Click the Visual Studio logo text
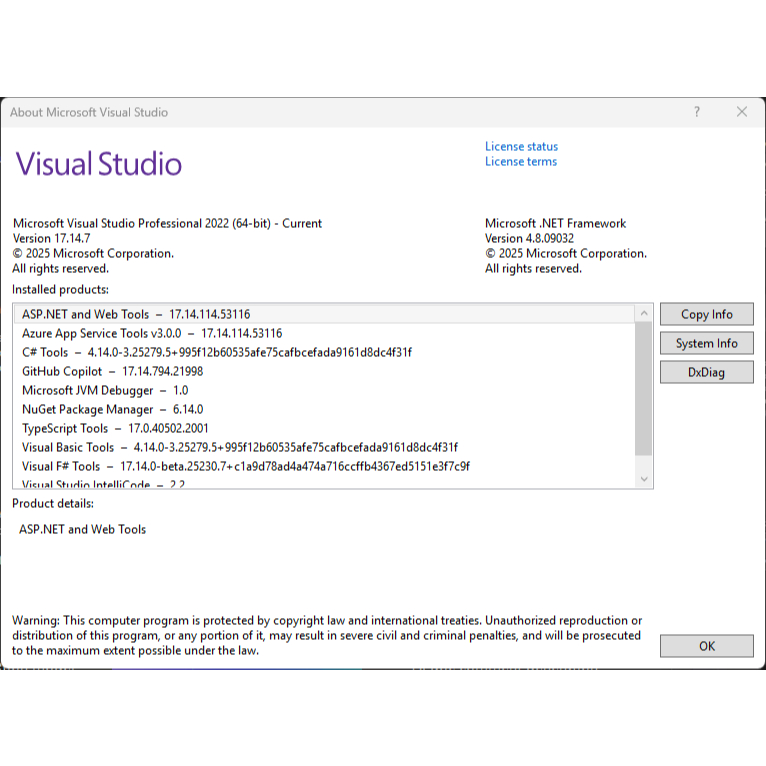This screenshot has height=766, width=766. (x=99, y=164)
